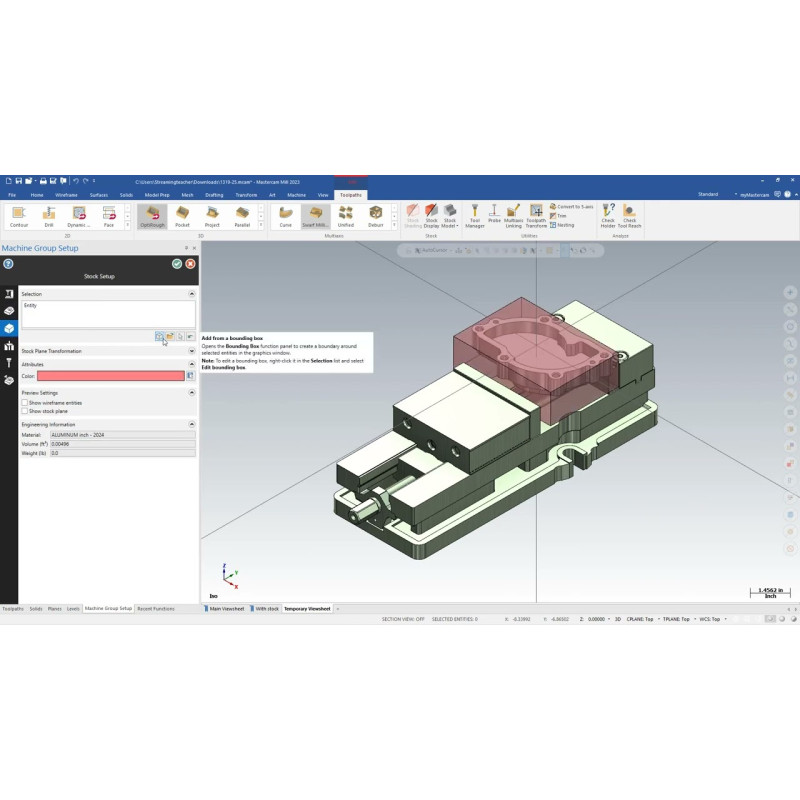Choose the Deburr multiaxis toolpath

[376, 215]
